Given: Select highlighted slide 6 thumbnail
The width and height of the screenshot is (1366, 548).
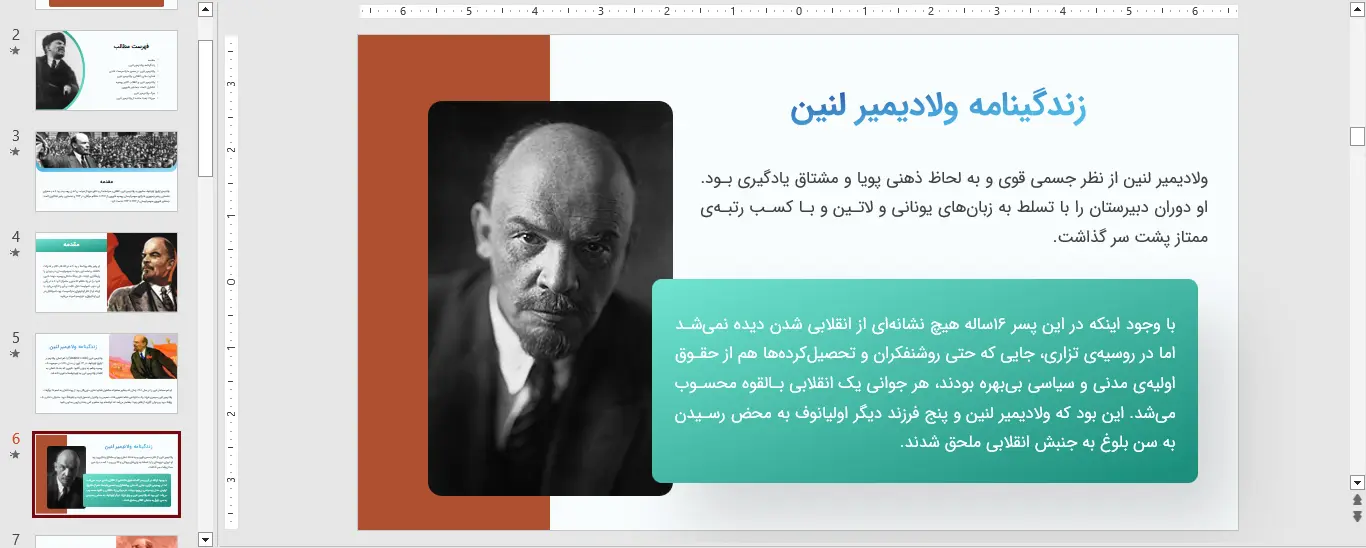Looking at the screenshot, I should click(106, 474).
